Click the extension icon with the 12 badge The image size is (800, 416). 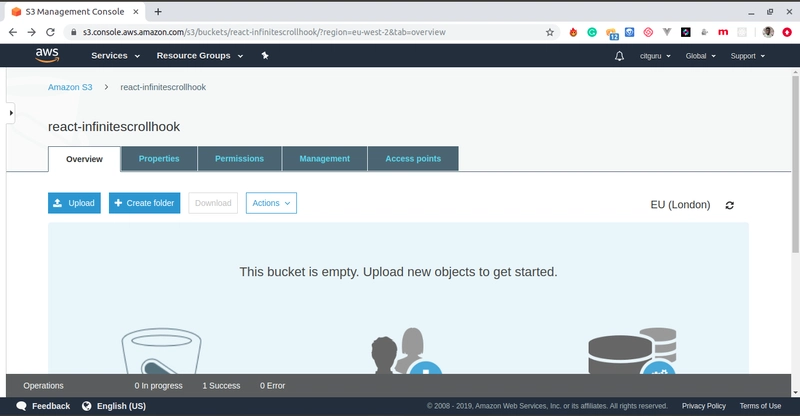(612, 33)
